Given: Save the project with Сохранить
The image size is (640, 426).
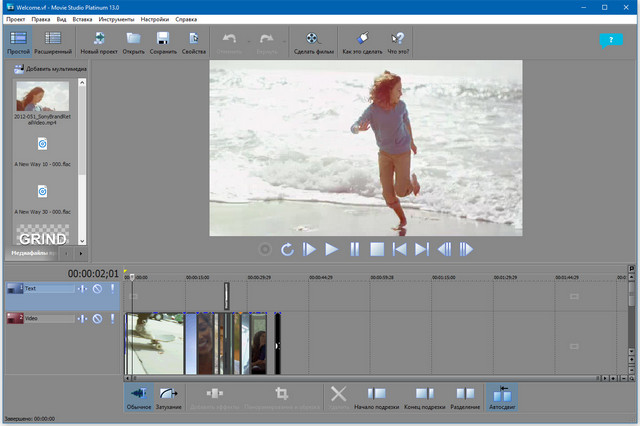Looking at the screenshot, I should [x=163, y=42].
